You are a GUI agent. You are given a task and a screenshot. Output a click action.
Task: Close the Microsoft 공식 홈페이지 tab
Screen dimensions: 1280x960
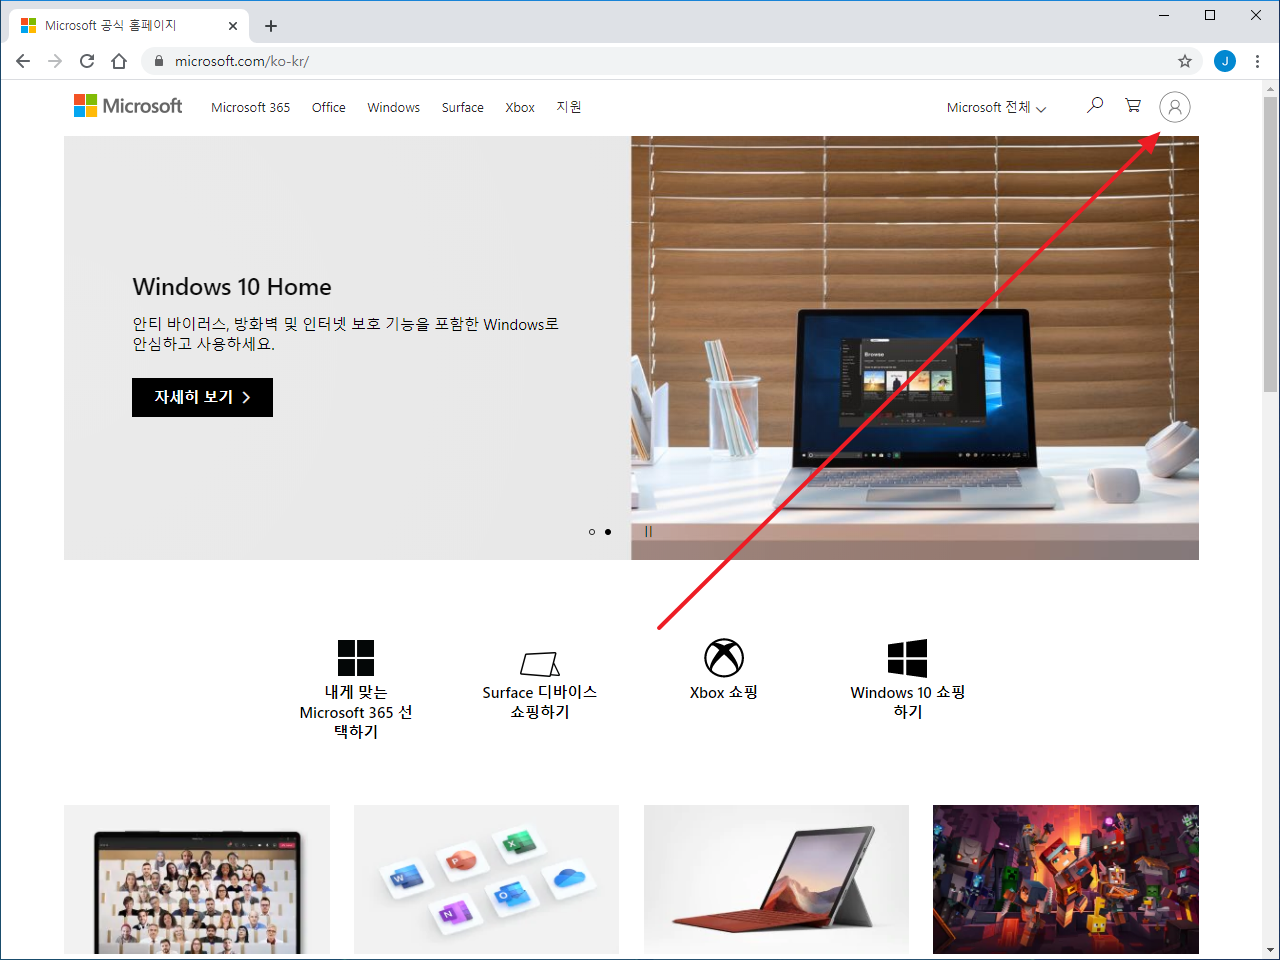pyautogui.click(x=233, y=26)
